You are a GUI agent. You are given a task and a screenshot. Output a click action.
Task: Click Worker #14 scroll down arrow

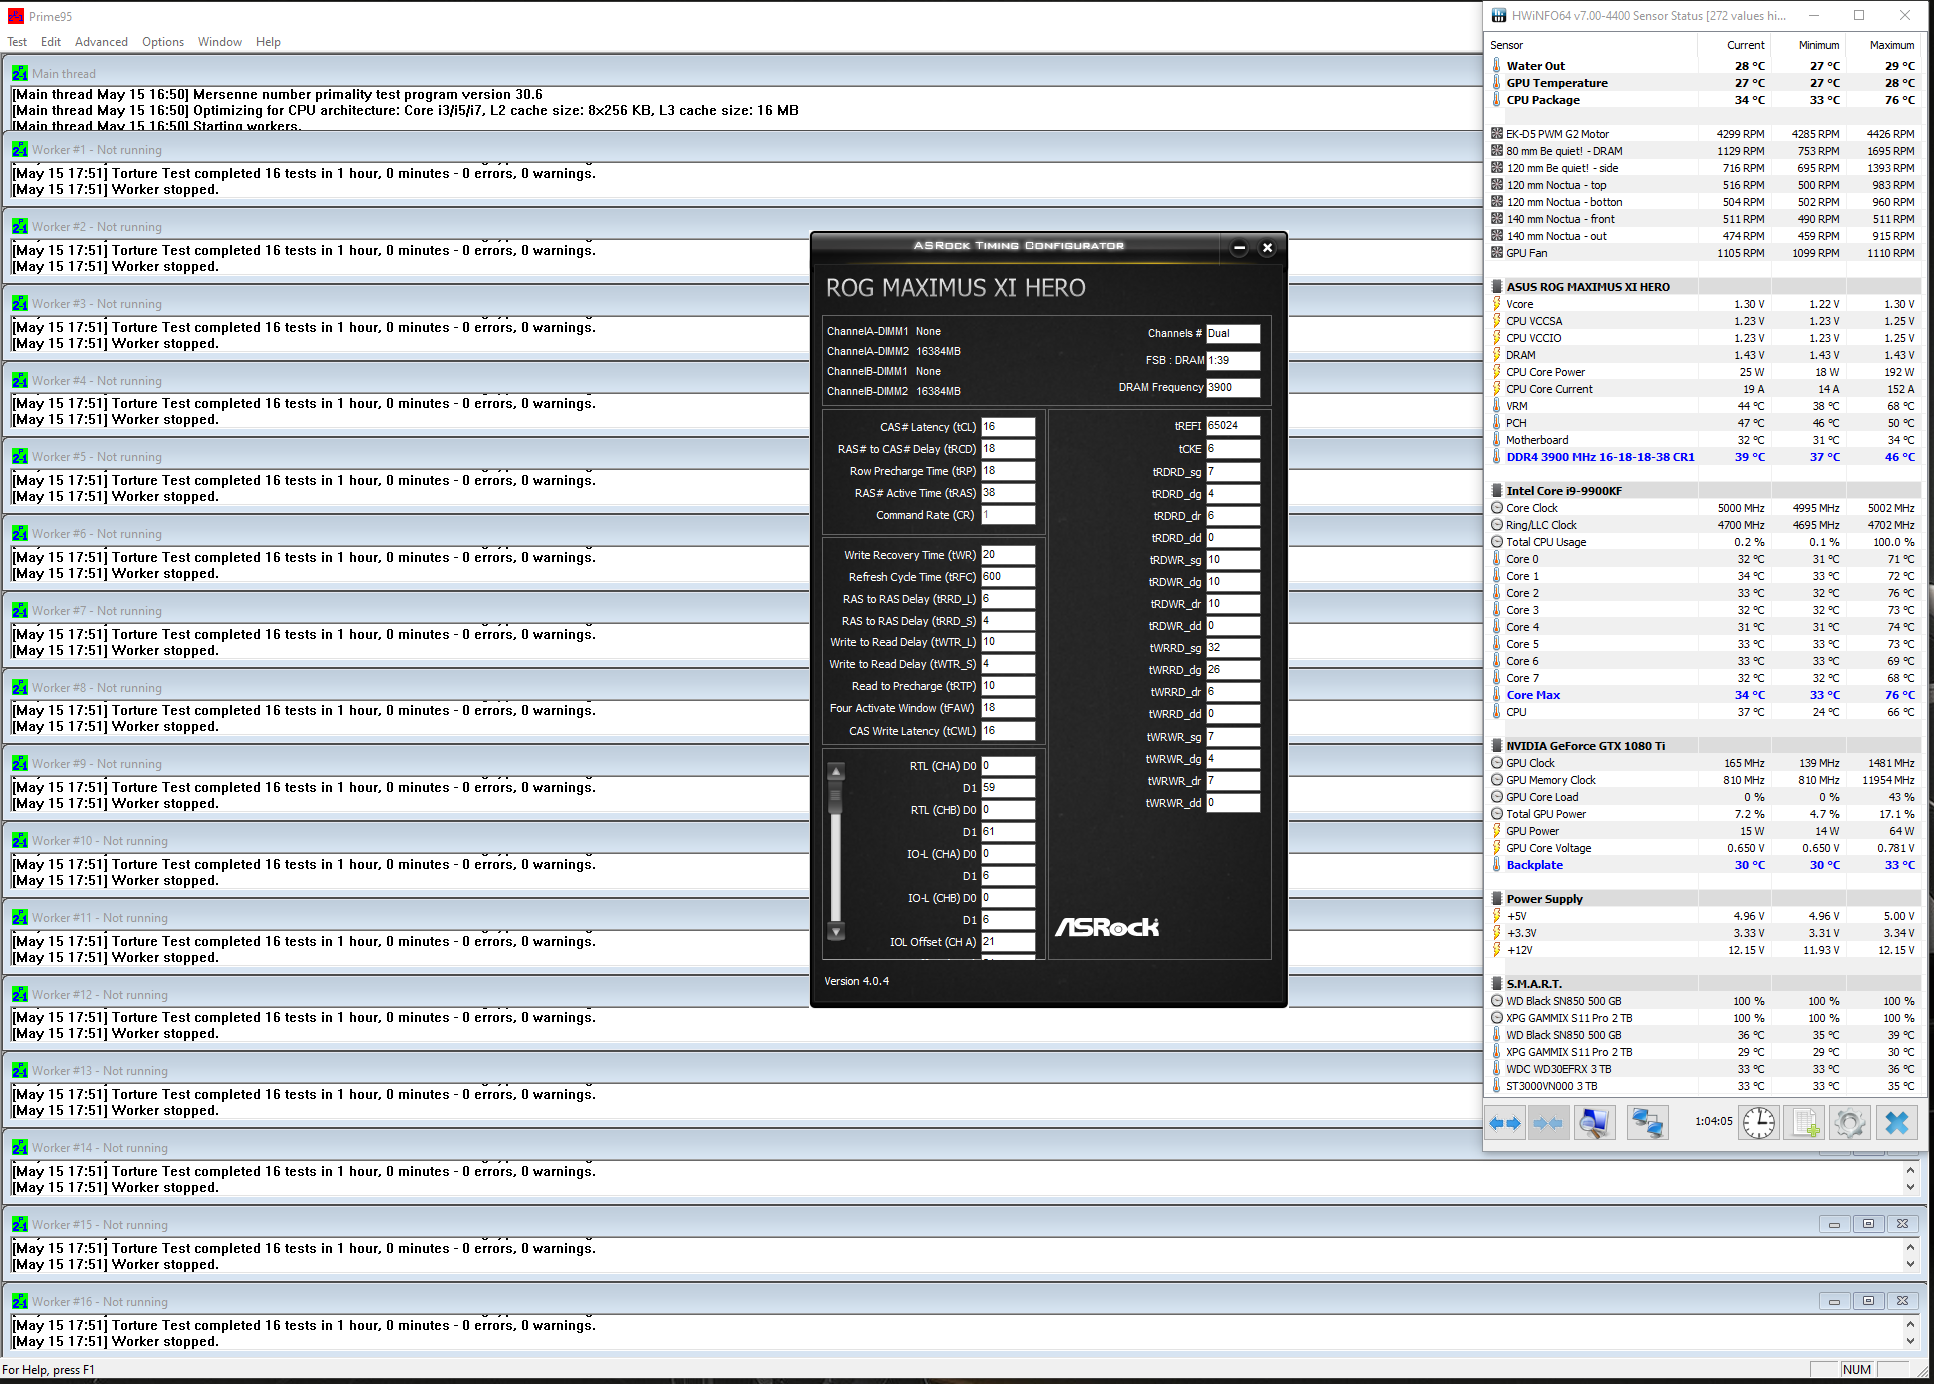pyautogui.click(x=1910, y=1188)
